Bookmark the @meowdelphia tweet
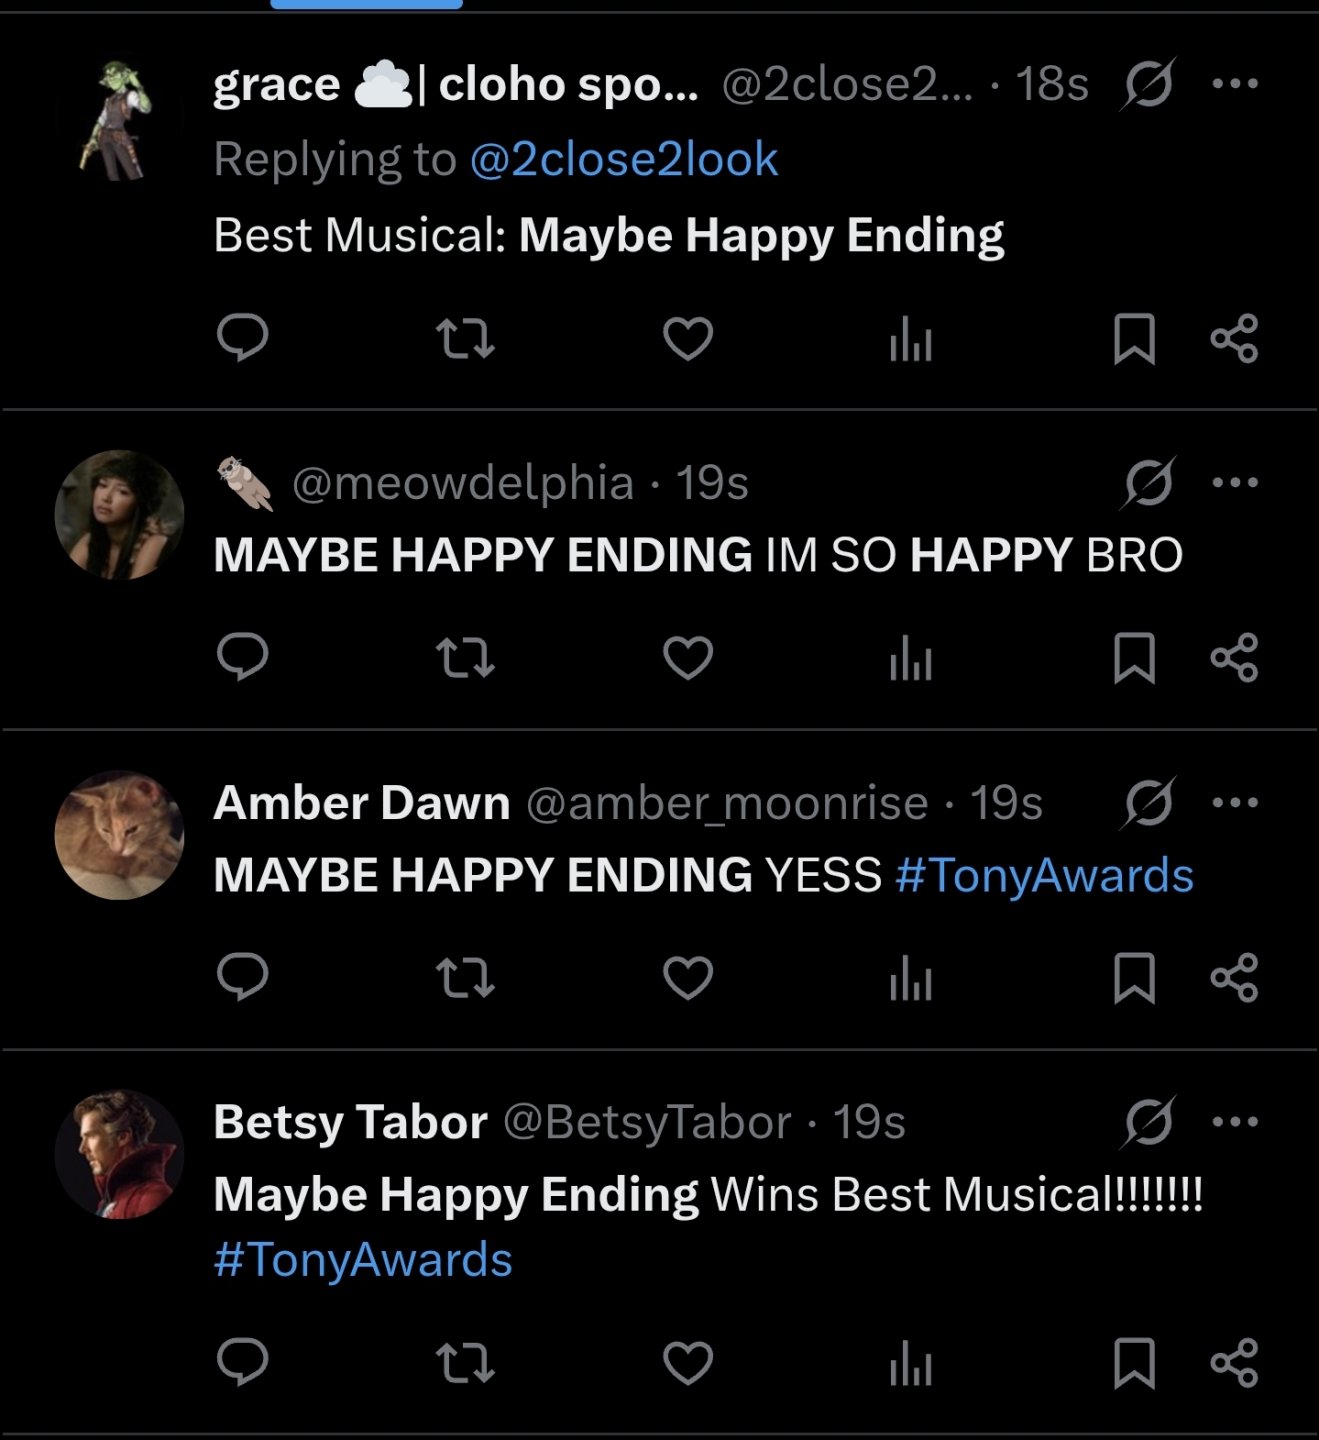The width and height of the screenshot is (1319, 1440). (1134, 658)
